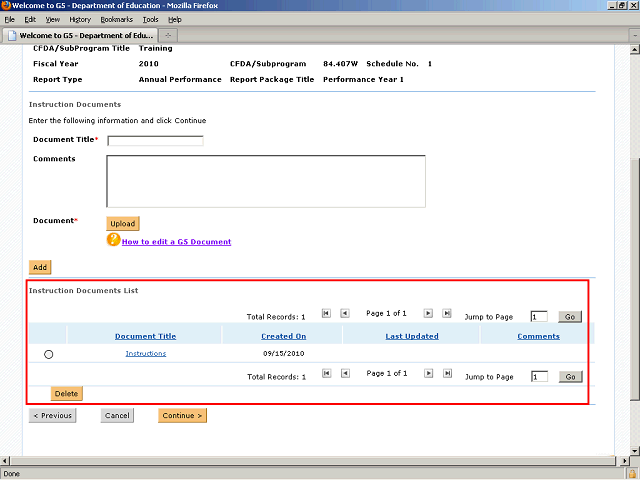Click the orange question mark help icon

pyautogui.click(x=113, y=240)
